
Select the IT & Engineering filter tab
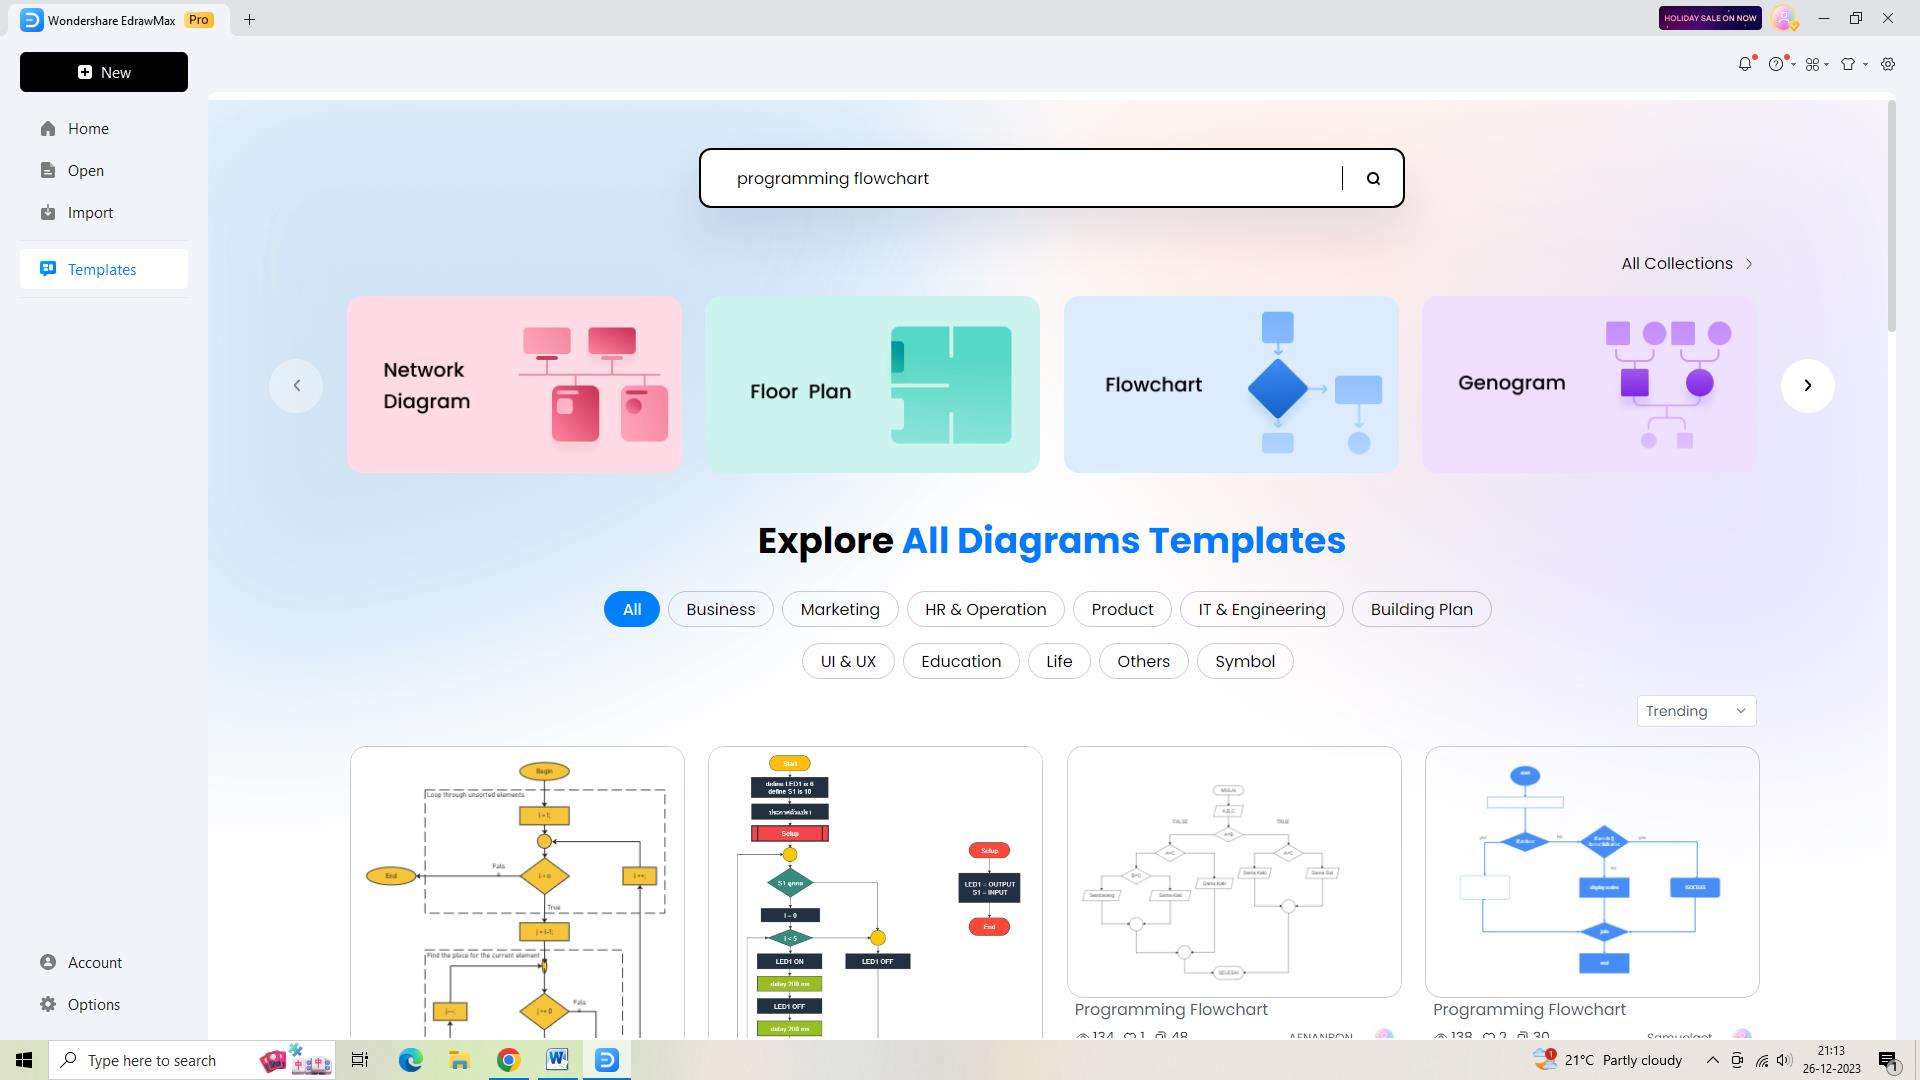pos(1262,609)
